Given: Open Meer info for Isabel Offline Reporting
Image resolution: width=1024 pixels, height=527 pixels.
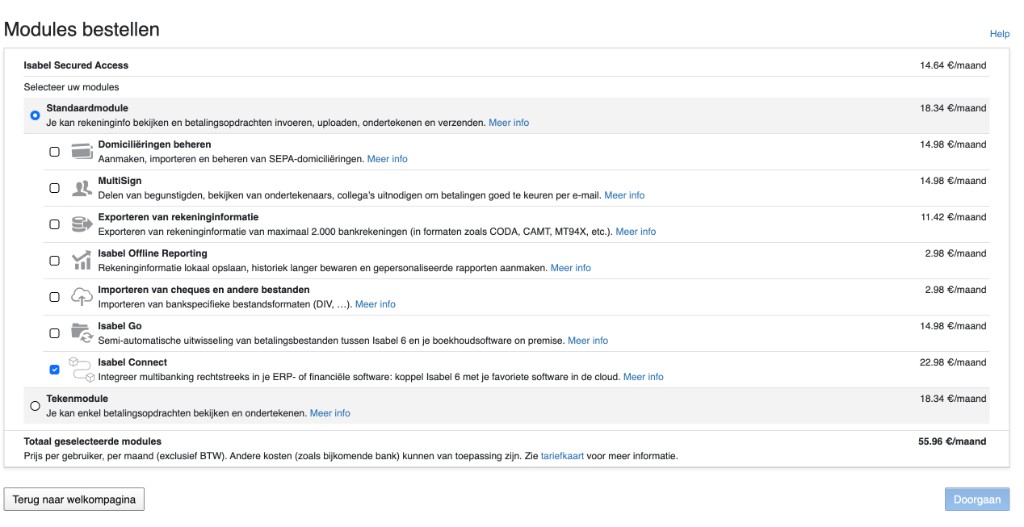Looking at the screenshot, I should click(x=571, y=268).
